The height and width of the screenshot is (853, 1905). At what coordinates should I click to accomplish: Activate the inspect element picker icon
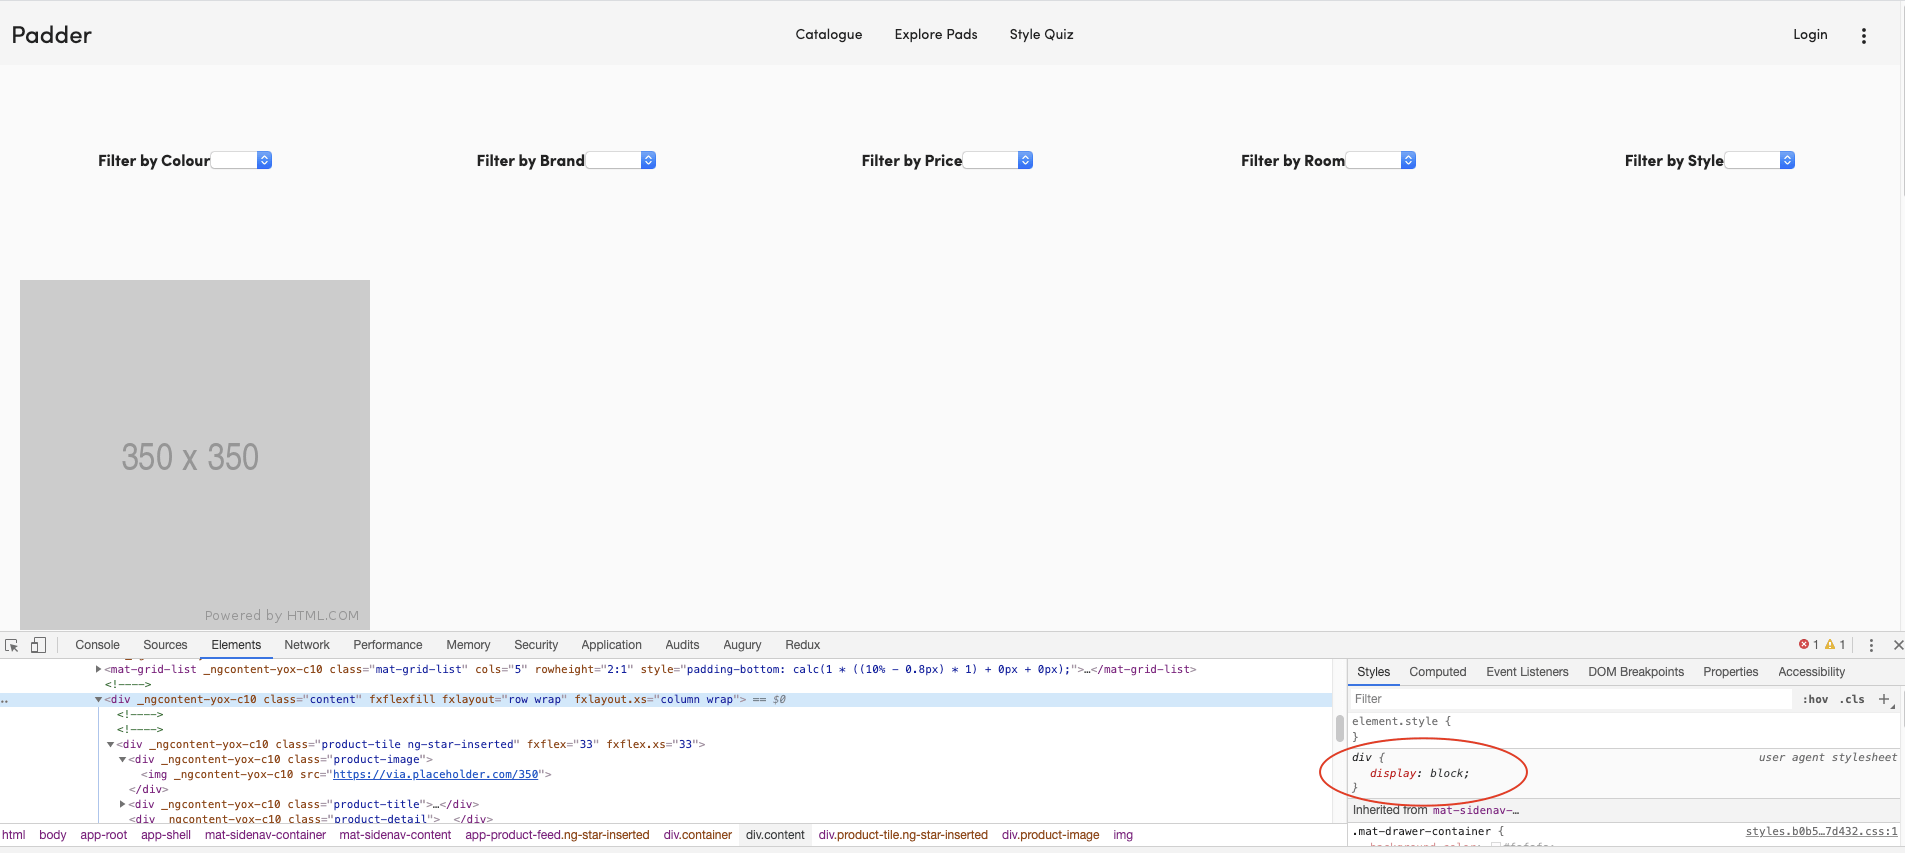12,645
